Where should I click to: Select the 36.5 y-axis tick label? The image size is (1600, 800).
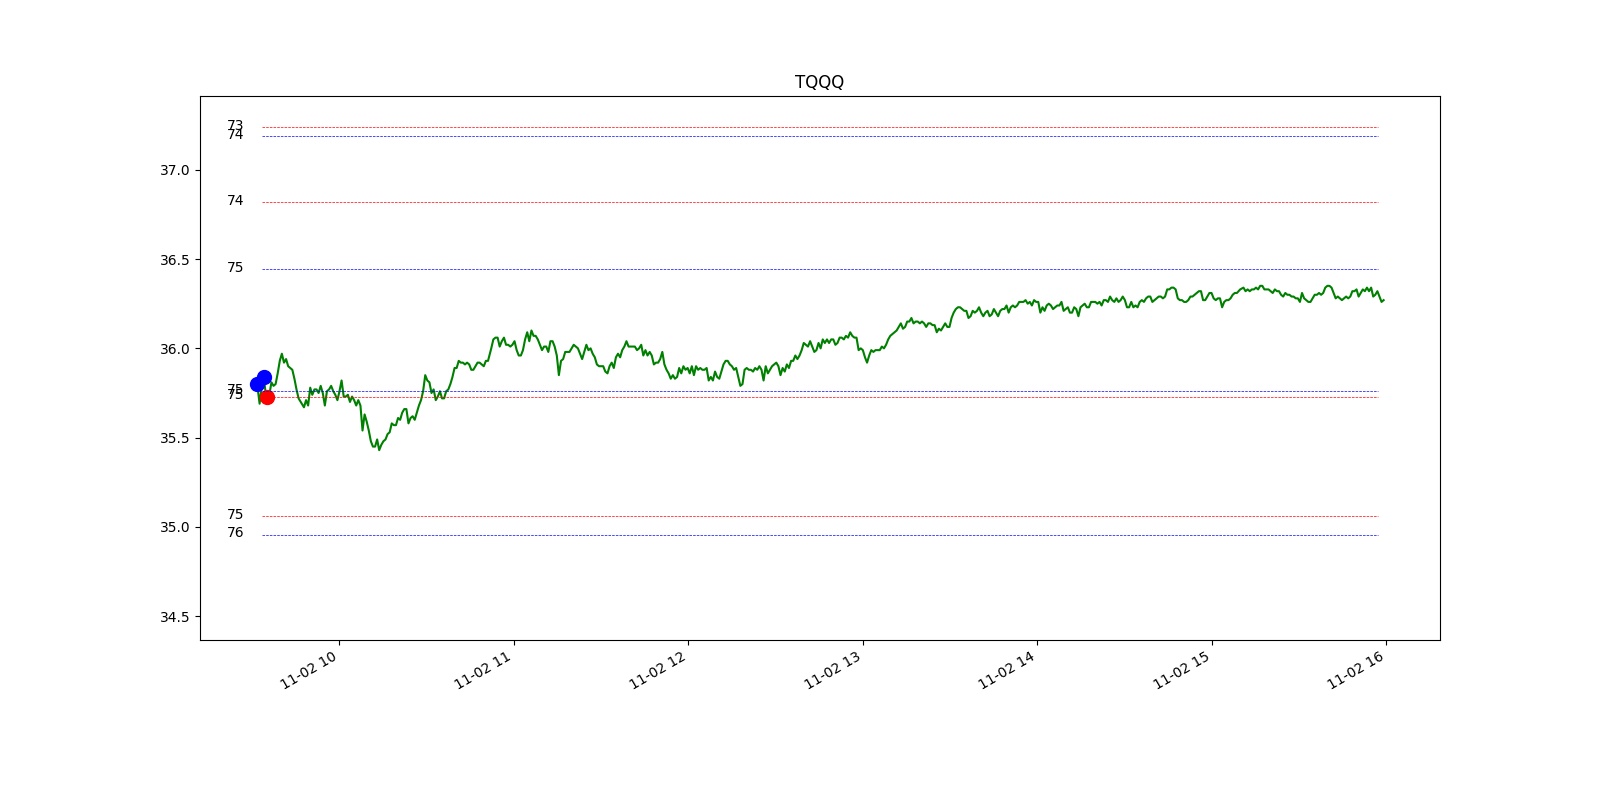[174, 260]
